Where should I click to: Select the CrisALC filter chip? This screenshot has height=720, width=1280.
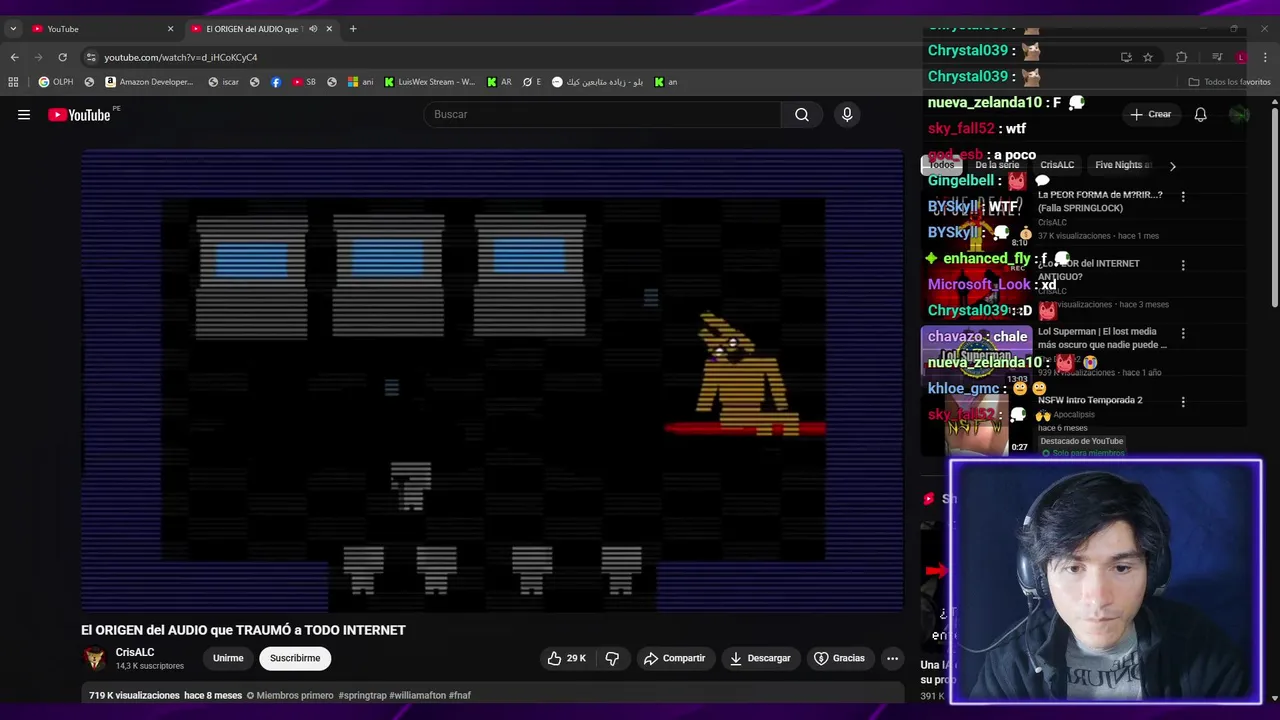pos(1057,165)
